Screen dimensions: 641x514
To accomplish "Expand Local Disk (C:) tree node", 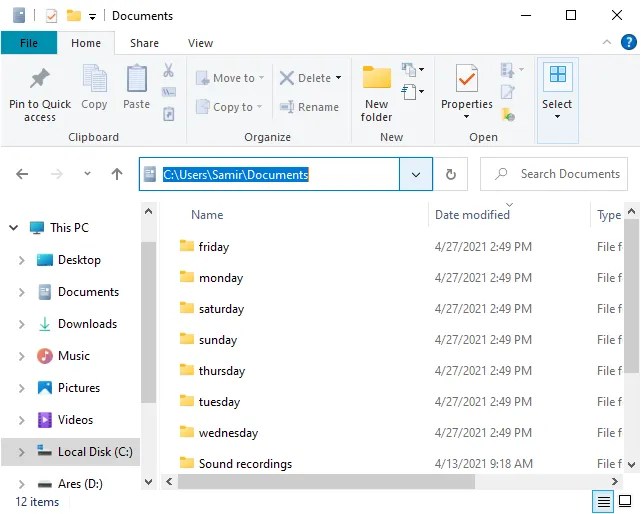I will (x=22, y=452).
